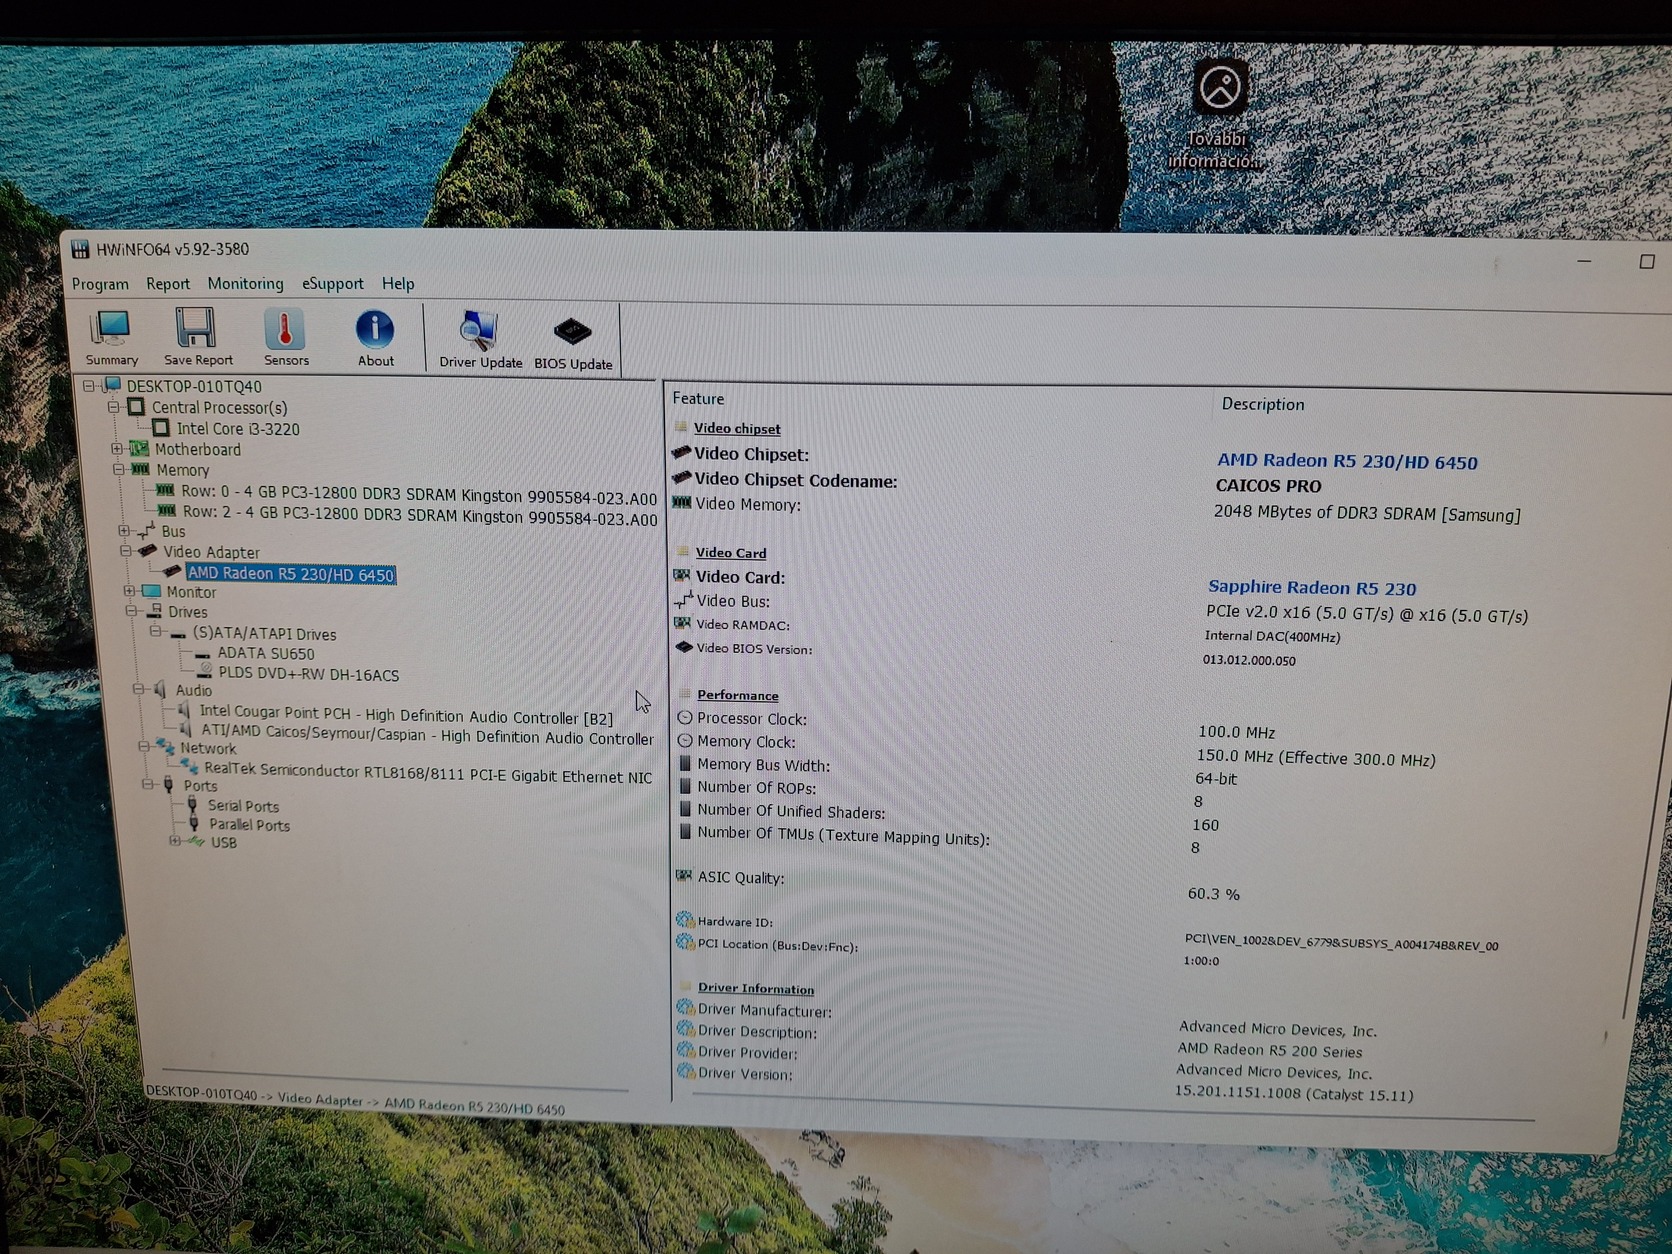The image size is (1672, 1254).
Task: Select AMD Radeon R5 230/HD 6450 tree item
Action: pyautogui.click(x=291, y=574)
